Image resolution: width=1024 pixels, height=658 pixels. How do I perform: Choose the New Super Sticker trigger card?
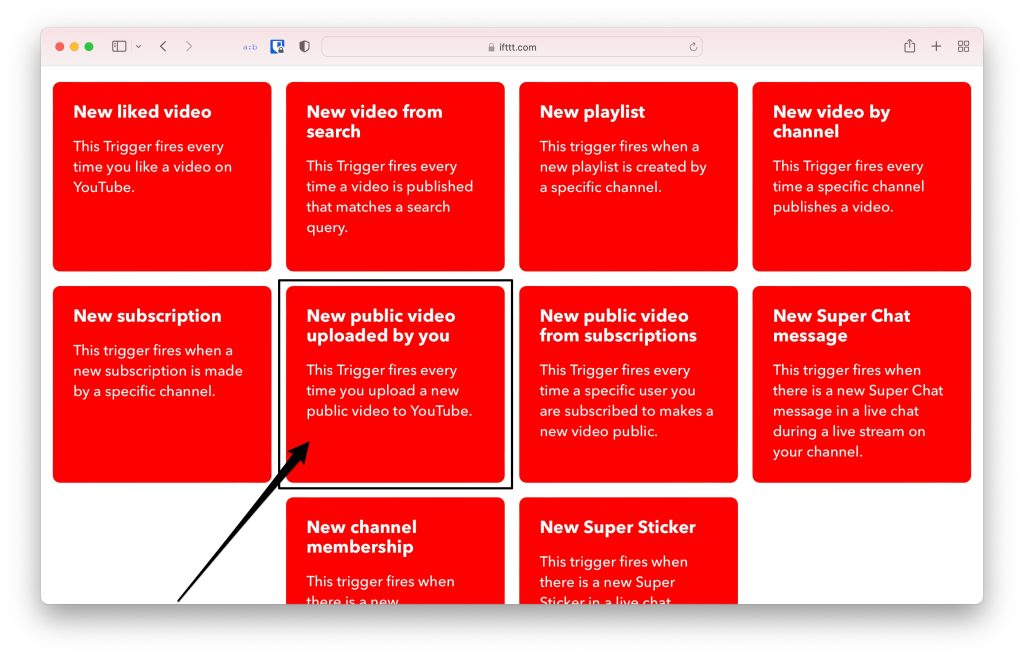[628, 551]
